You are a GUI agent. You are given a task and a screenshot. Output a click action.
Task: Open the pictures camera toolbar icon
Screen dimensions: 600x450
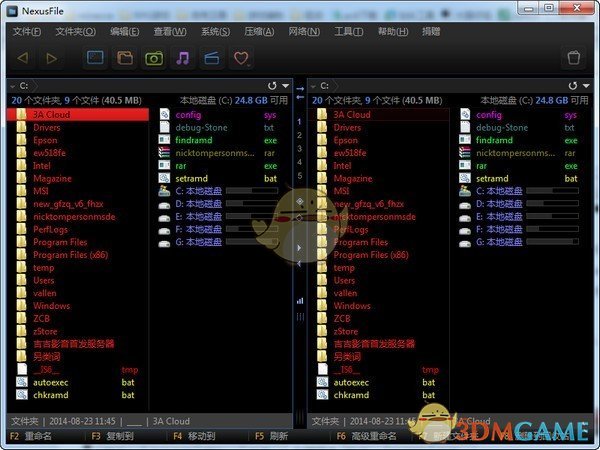coord(154,58)
